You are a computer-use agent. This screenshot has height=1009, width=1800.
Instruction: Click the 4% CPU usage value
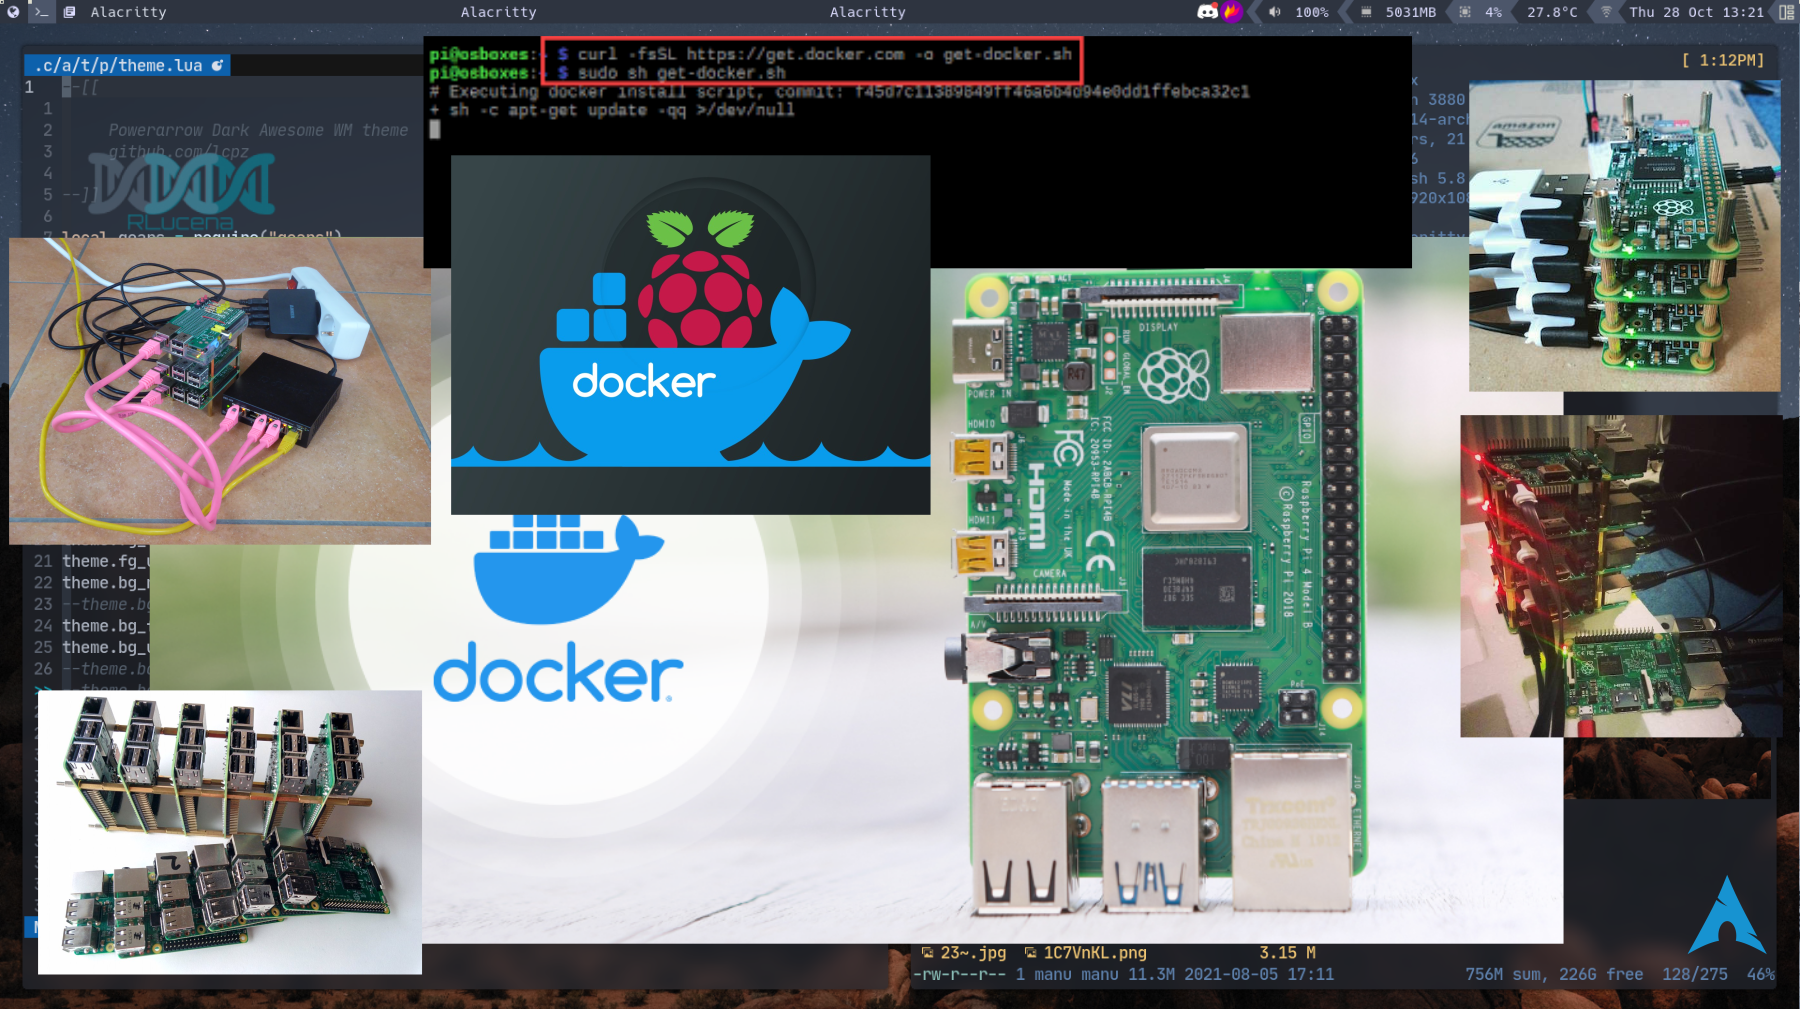point(1493,12)
